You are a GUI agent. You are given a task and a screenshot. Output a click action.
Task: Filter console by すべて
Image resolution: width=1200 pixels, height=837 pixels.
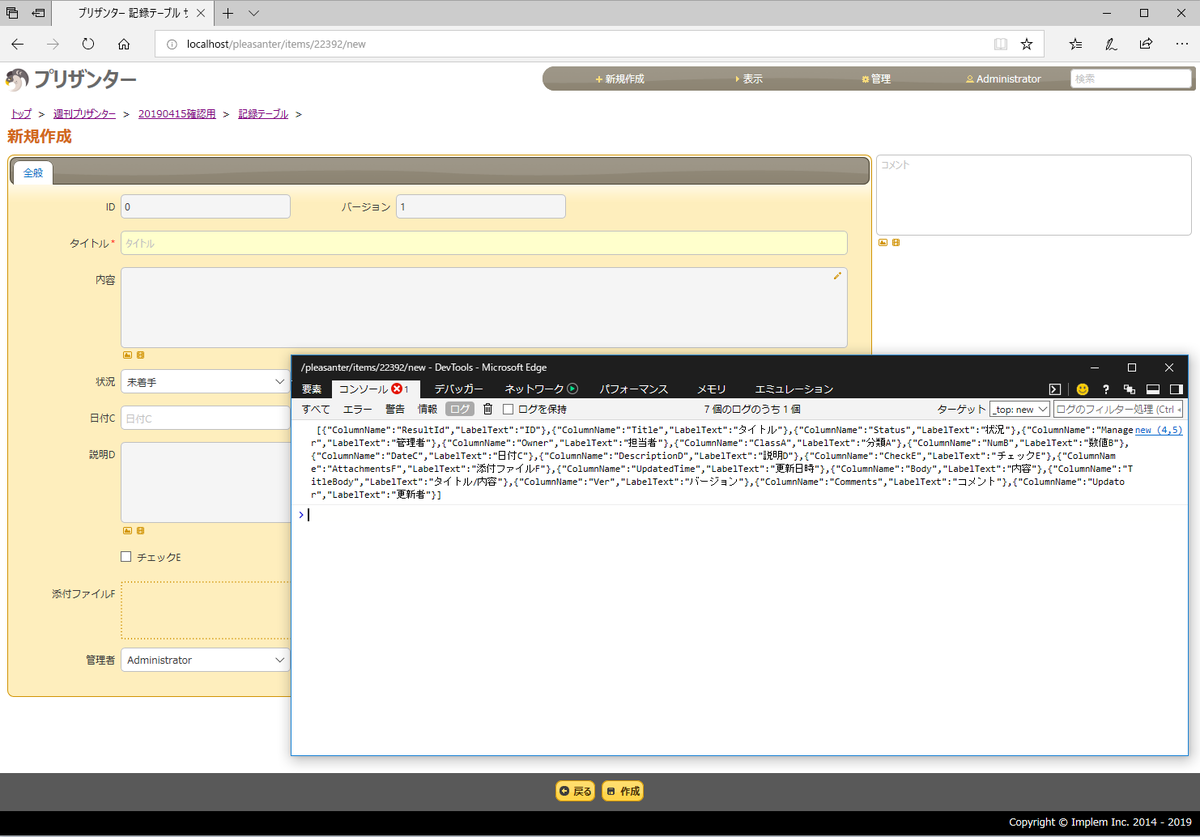coord(316,409)
